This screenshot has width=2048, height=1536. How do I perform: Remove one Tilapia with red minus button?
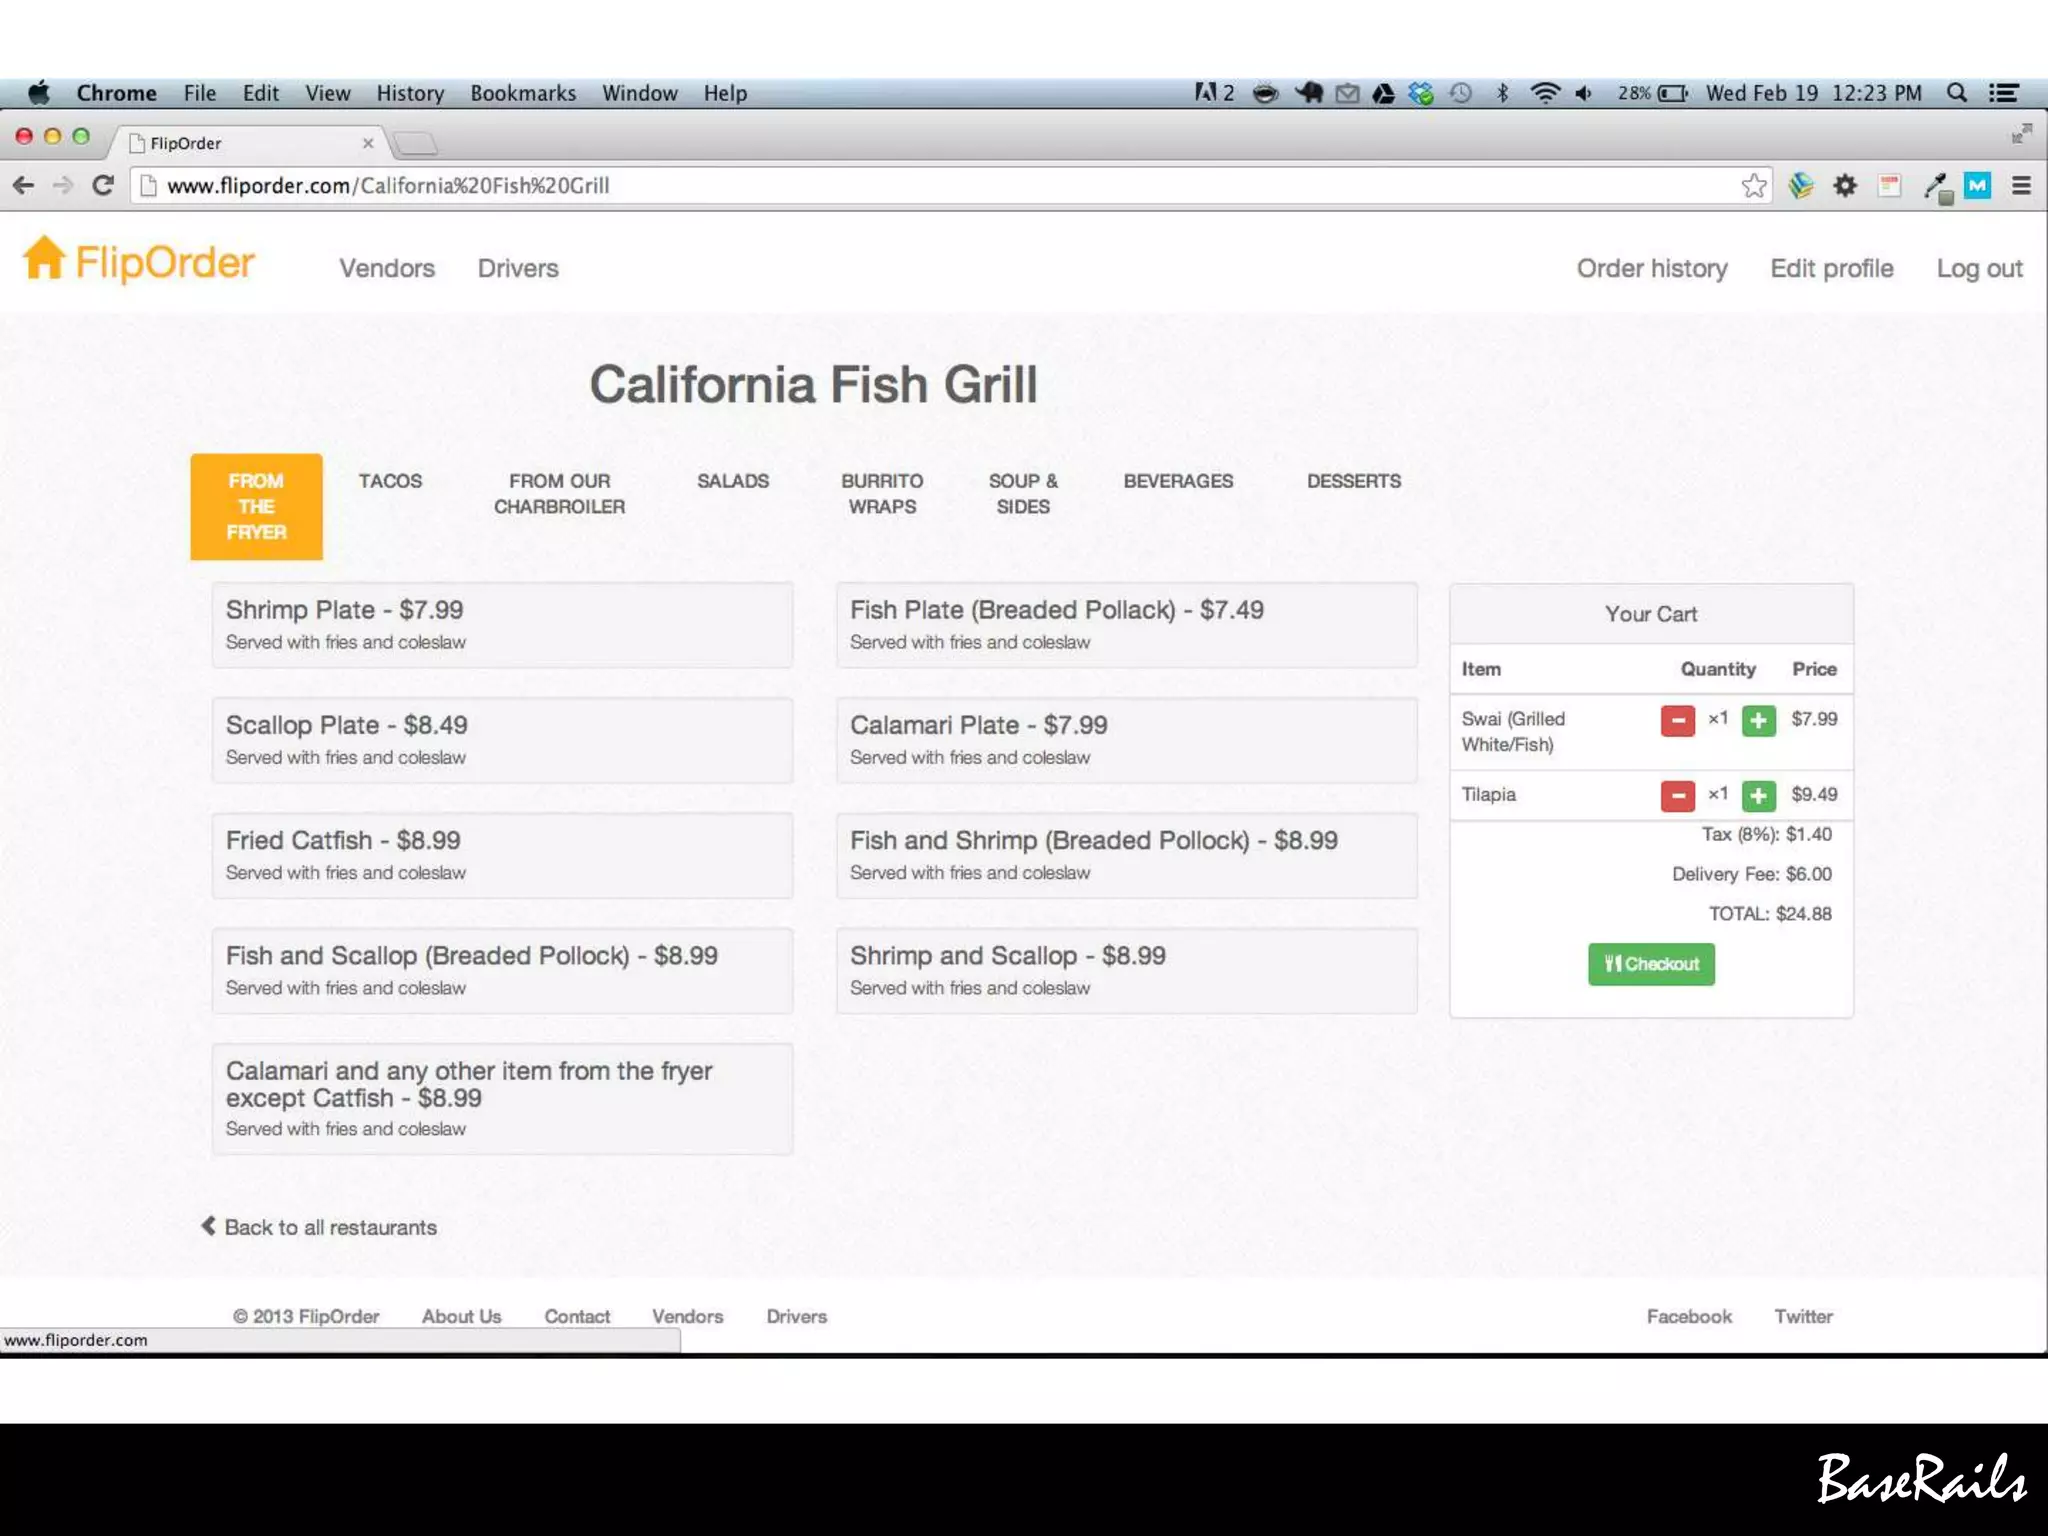(x=1677, y=796)
